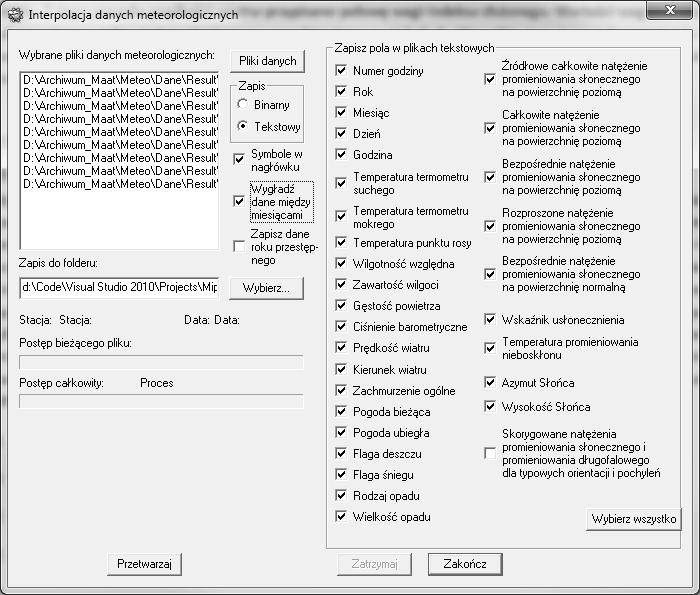Viewport: 700px width, 595px height.
Task: Toggle Temperatura punktu rosy checkbox
Action: 341,242
